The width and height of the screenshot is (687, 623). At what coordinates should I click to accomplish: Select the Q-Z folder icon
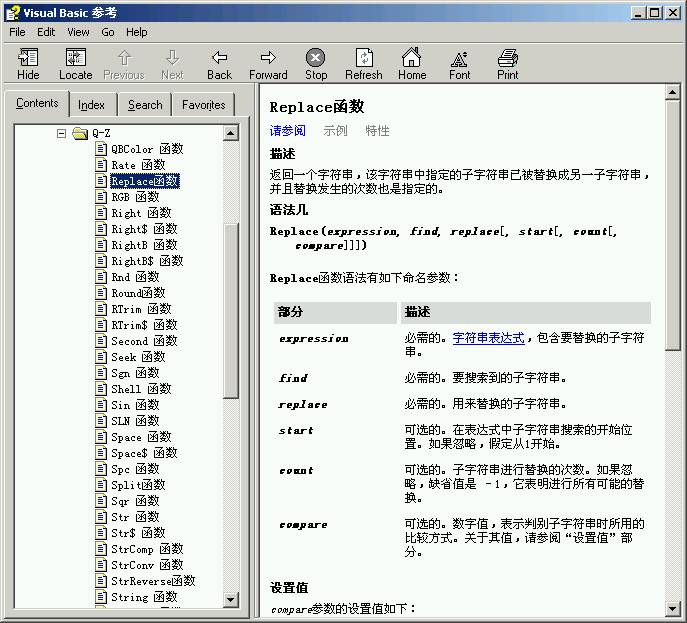point(80,133)
